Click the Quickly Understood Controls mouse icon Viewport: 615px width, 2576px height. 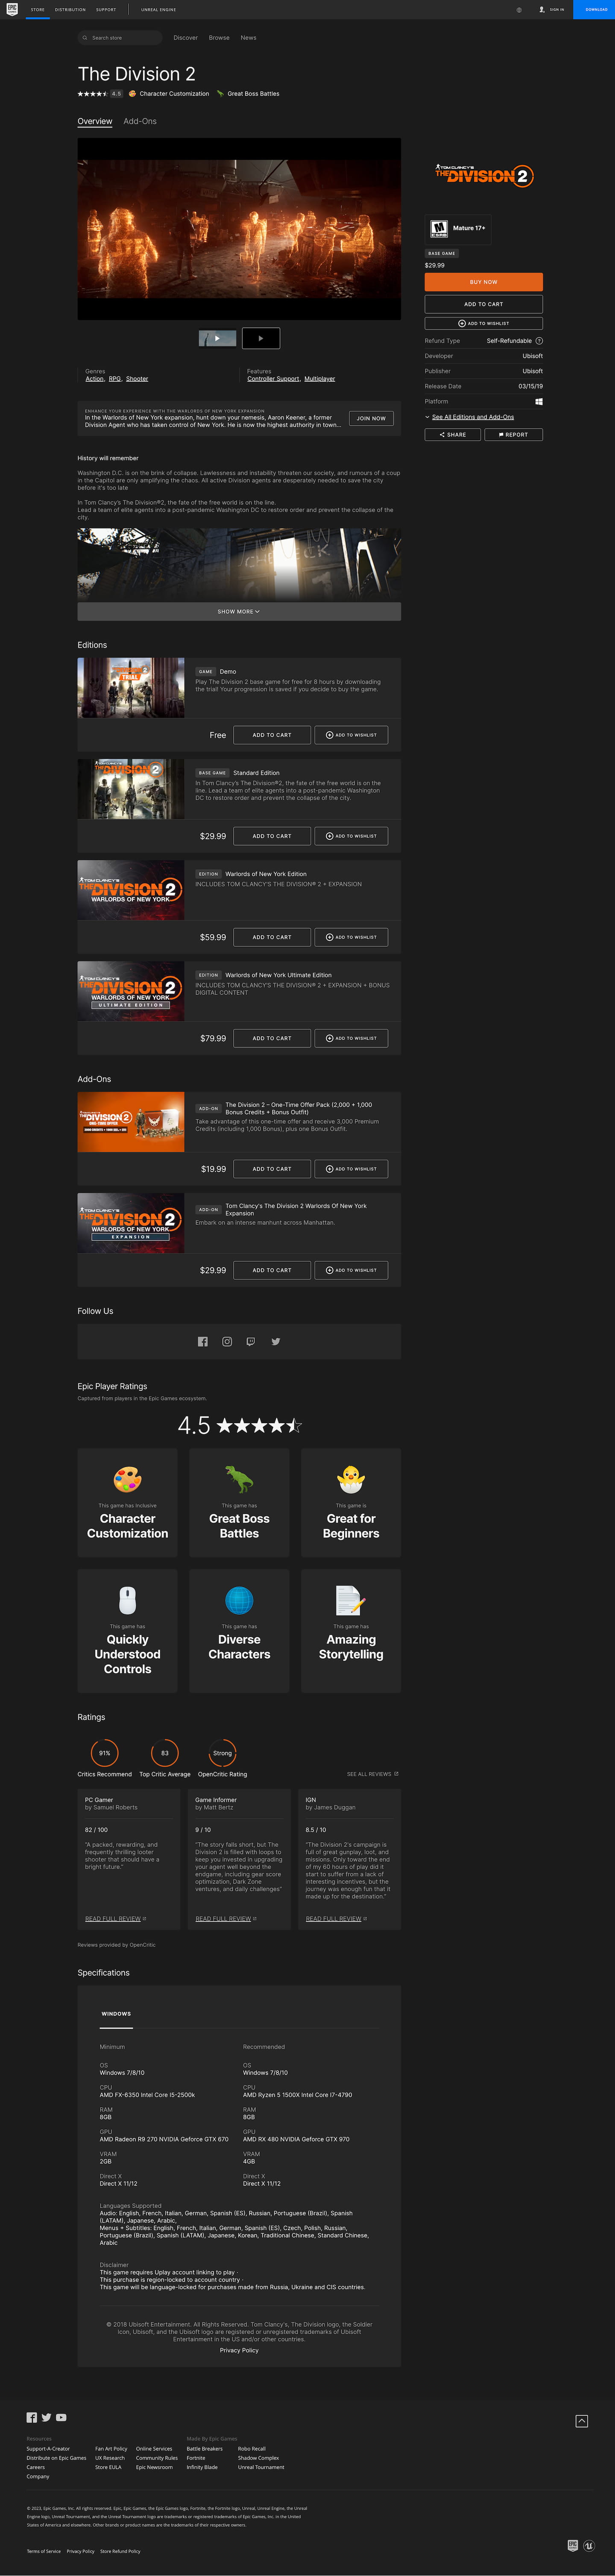click(127, 1600)
